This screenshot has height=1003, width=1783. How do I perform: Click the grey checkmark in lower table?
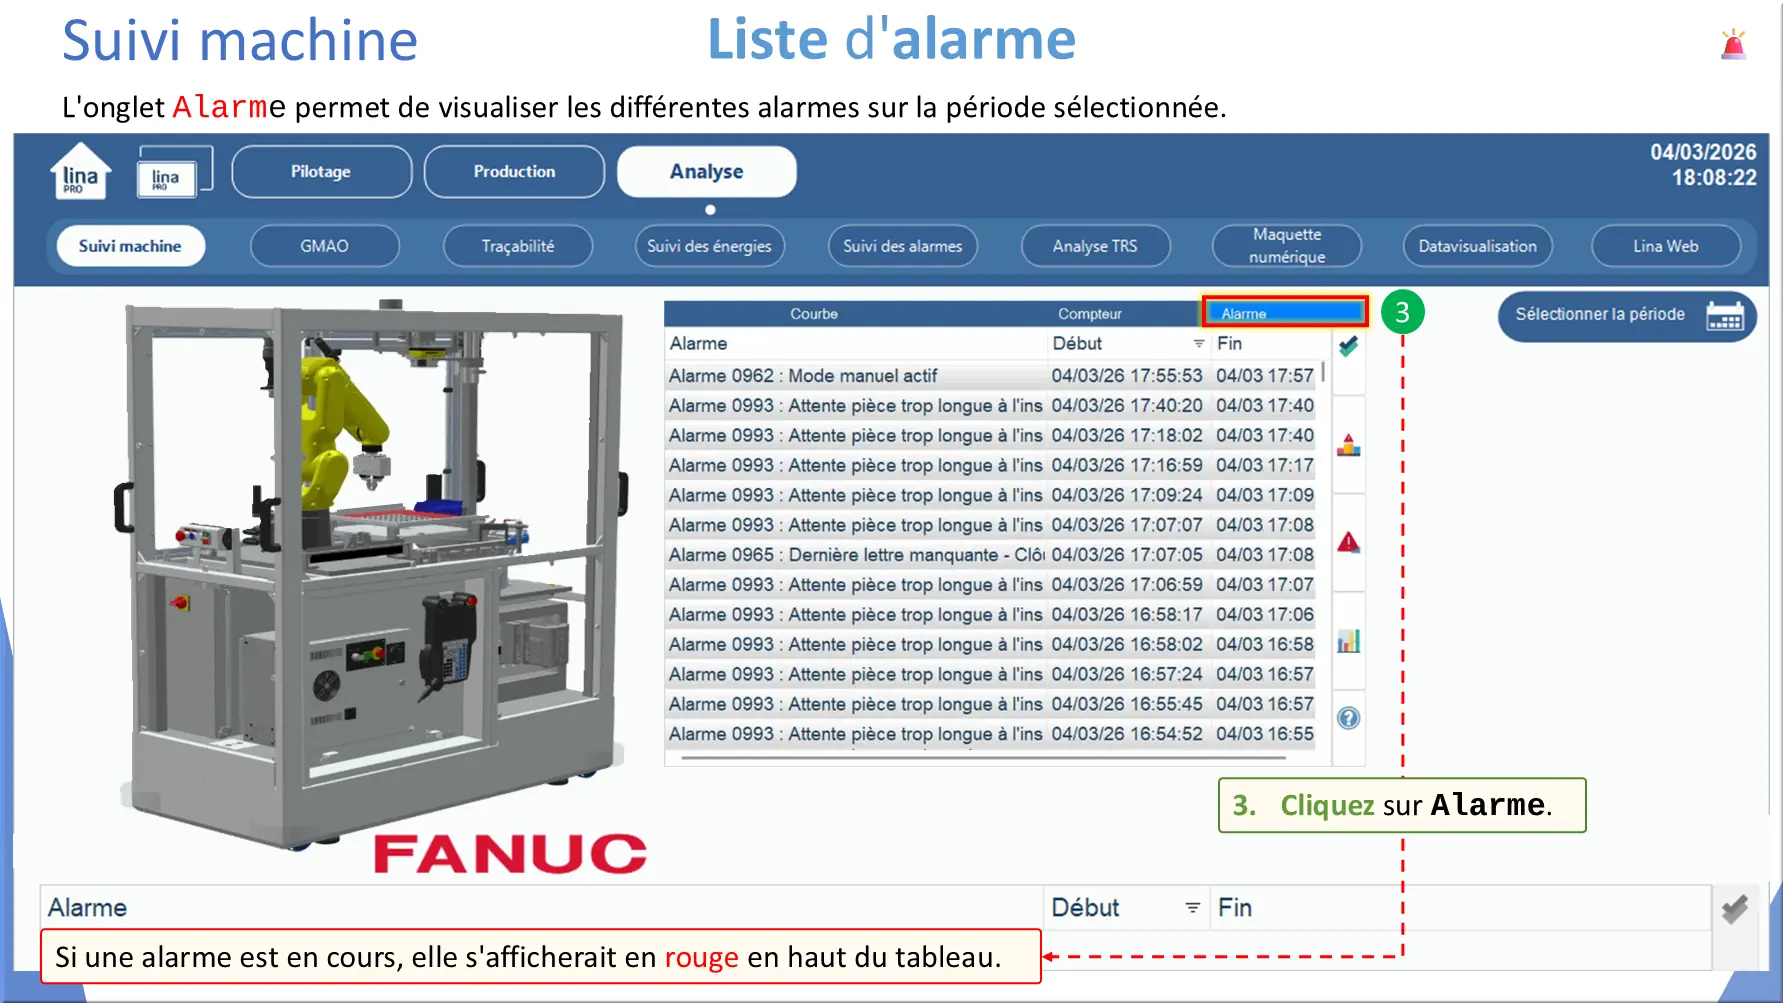(1735, 908)
